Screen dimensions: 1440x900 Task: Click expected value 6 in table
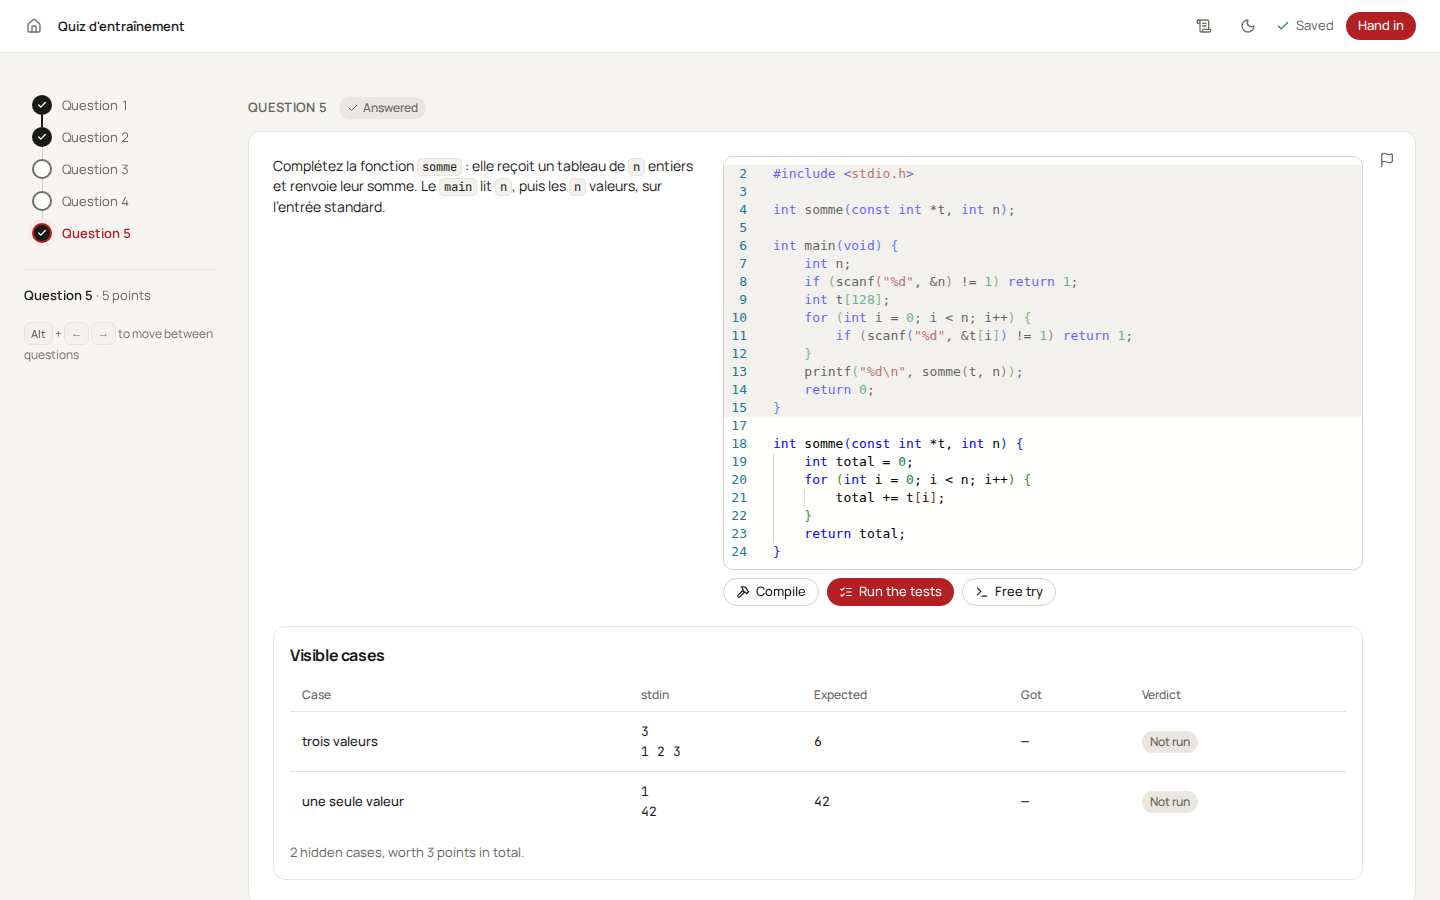(x=818, y=742)
